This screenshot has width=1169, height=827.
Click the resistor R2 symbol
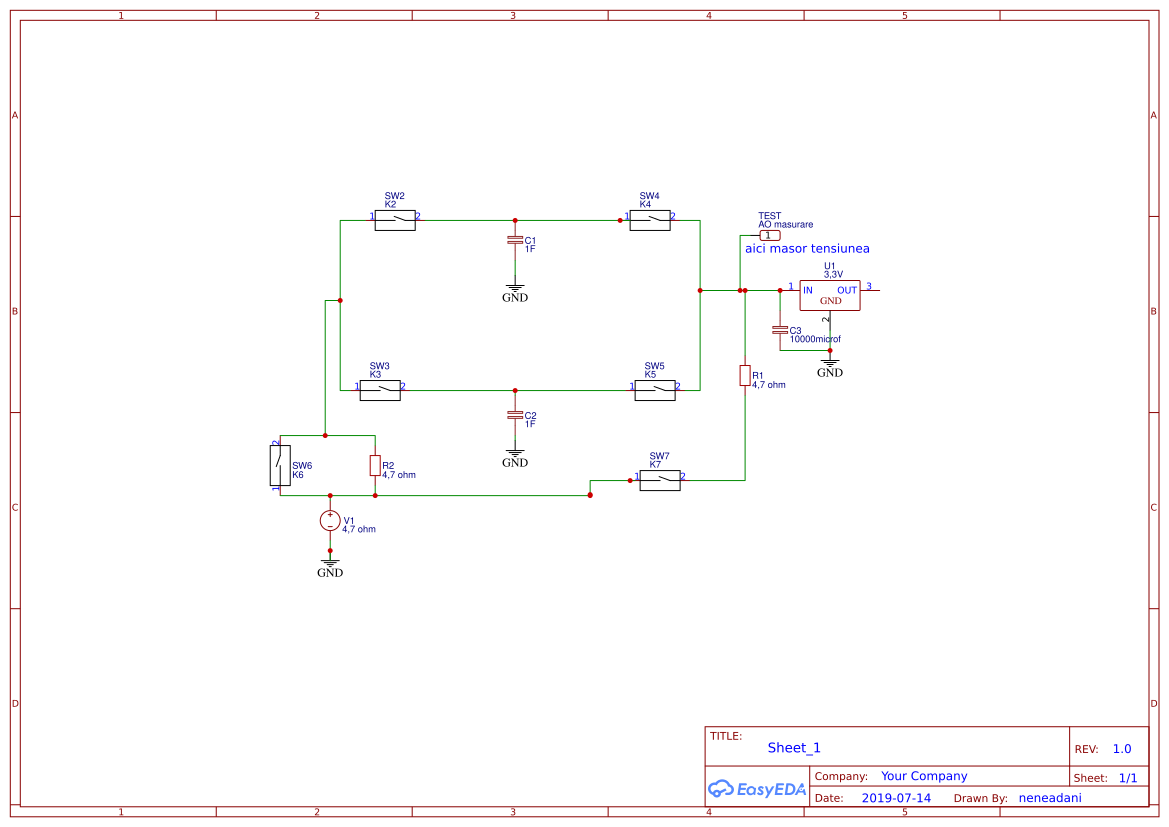[374, 466]
